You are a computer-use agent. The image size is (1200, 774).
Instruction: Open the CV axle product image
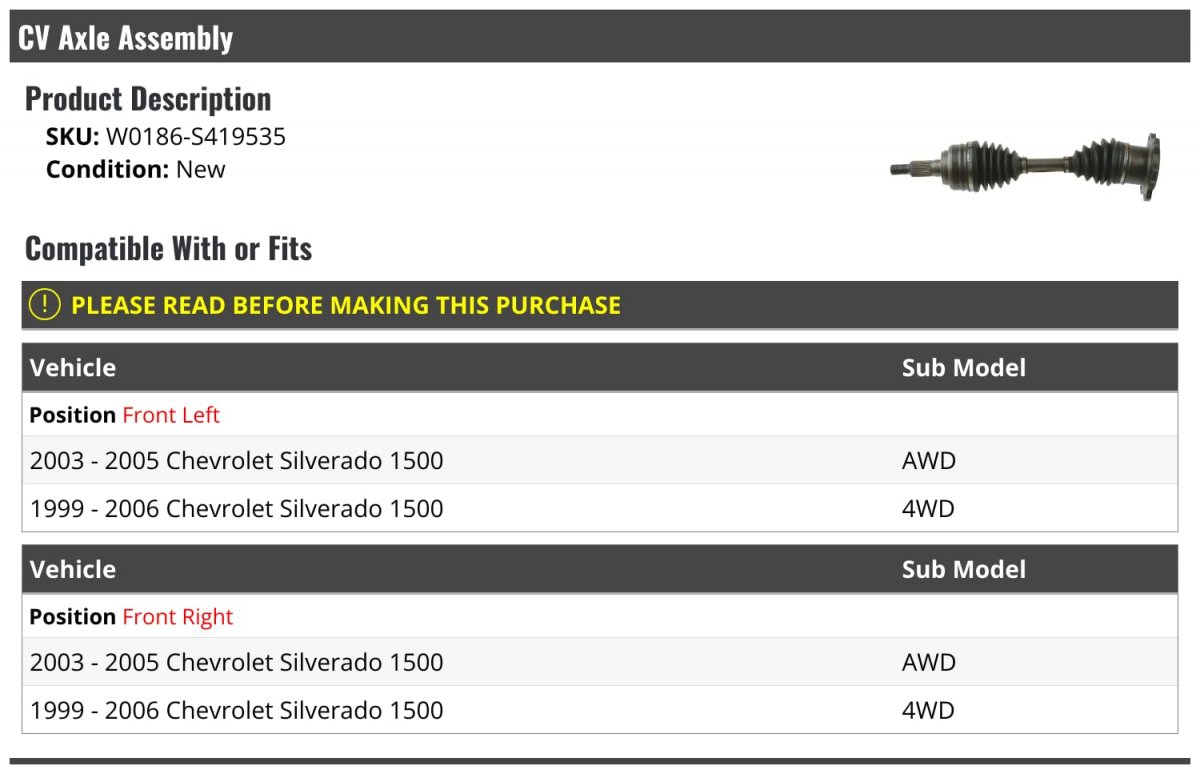[x=1025, y=167]
